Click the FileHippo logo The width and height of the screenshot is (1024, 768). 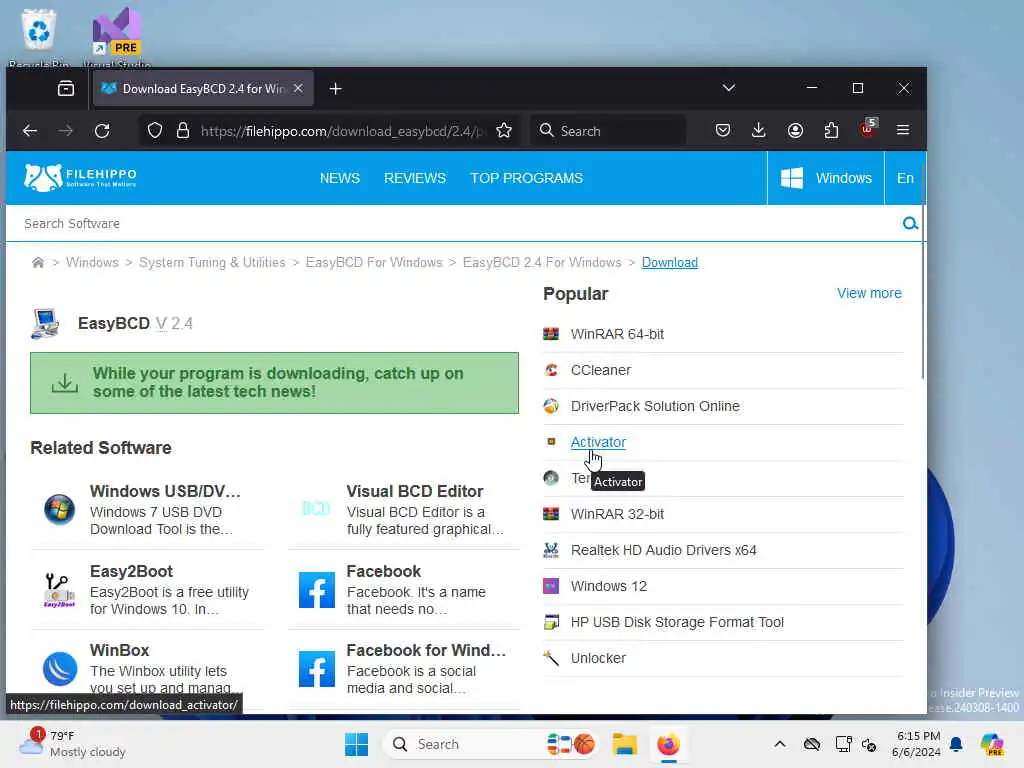[x=80, y=178]
